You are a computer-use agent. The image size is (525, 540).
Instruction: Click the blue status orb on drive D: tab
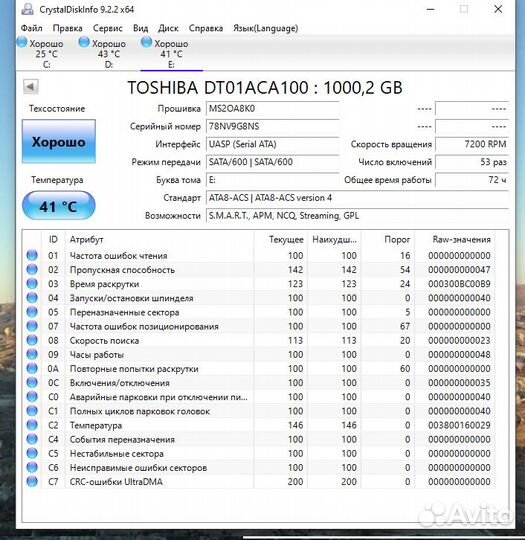coord(84,42)
